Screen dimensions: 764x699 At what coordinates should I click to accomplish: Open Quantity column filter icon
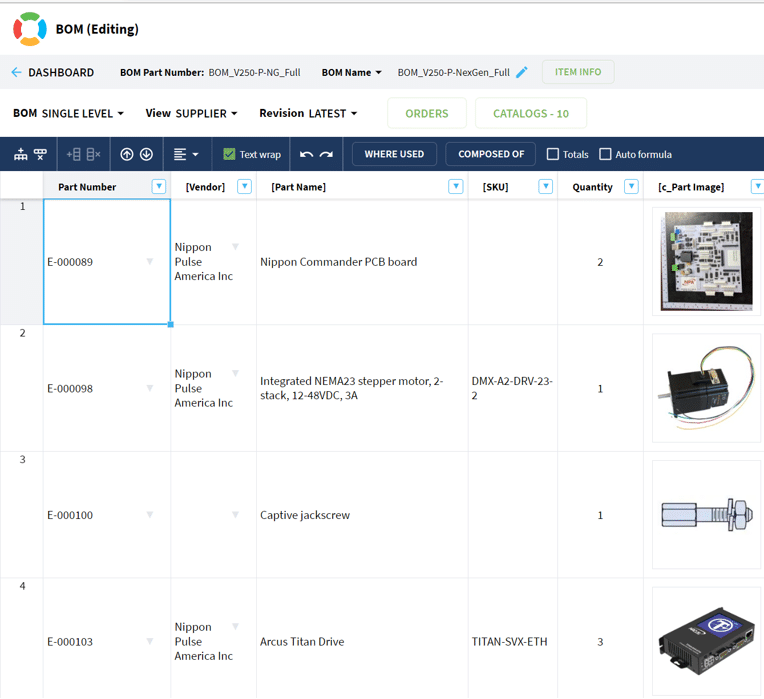coord(631,187)
